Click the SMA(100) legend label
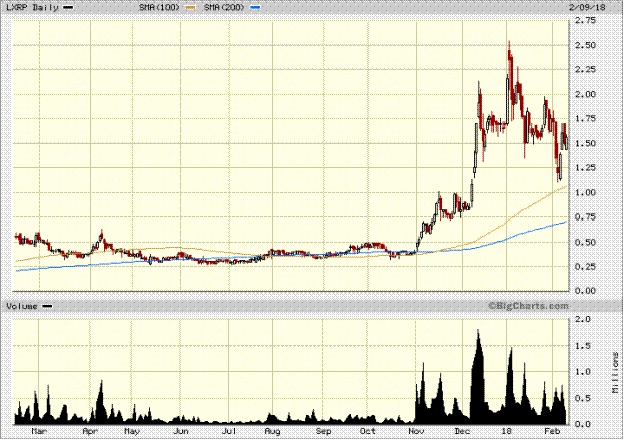 pyautogui.click(x=159, y=7)
